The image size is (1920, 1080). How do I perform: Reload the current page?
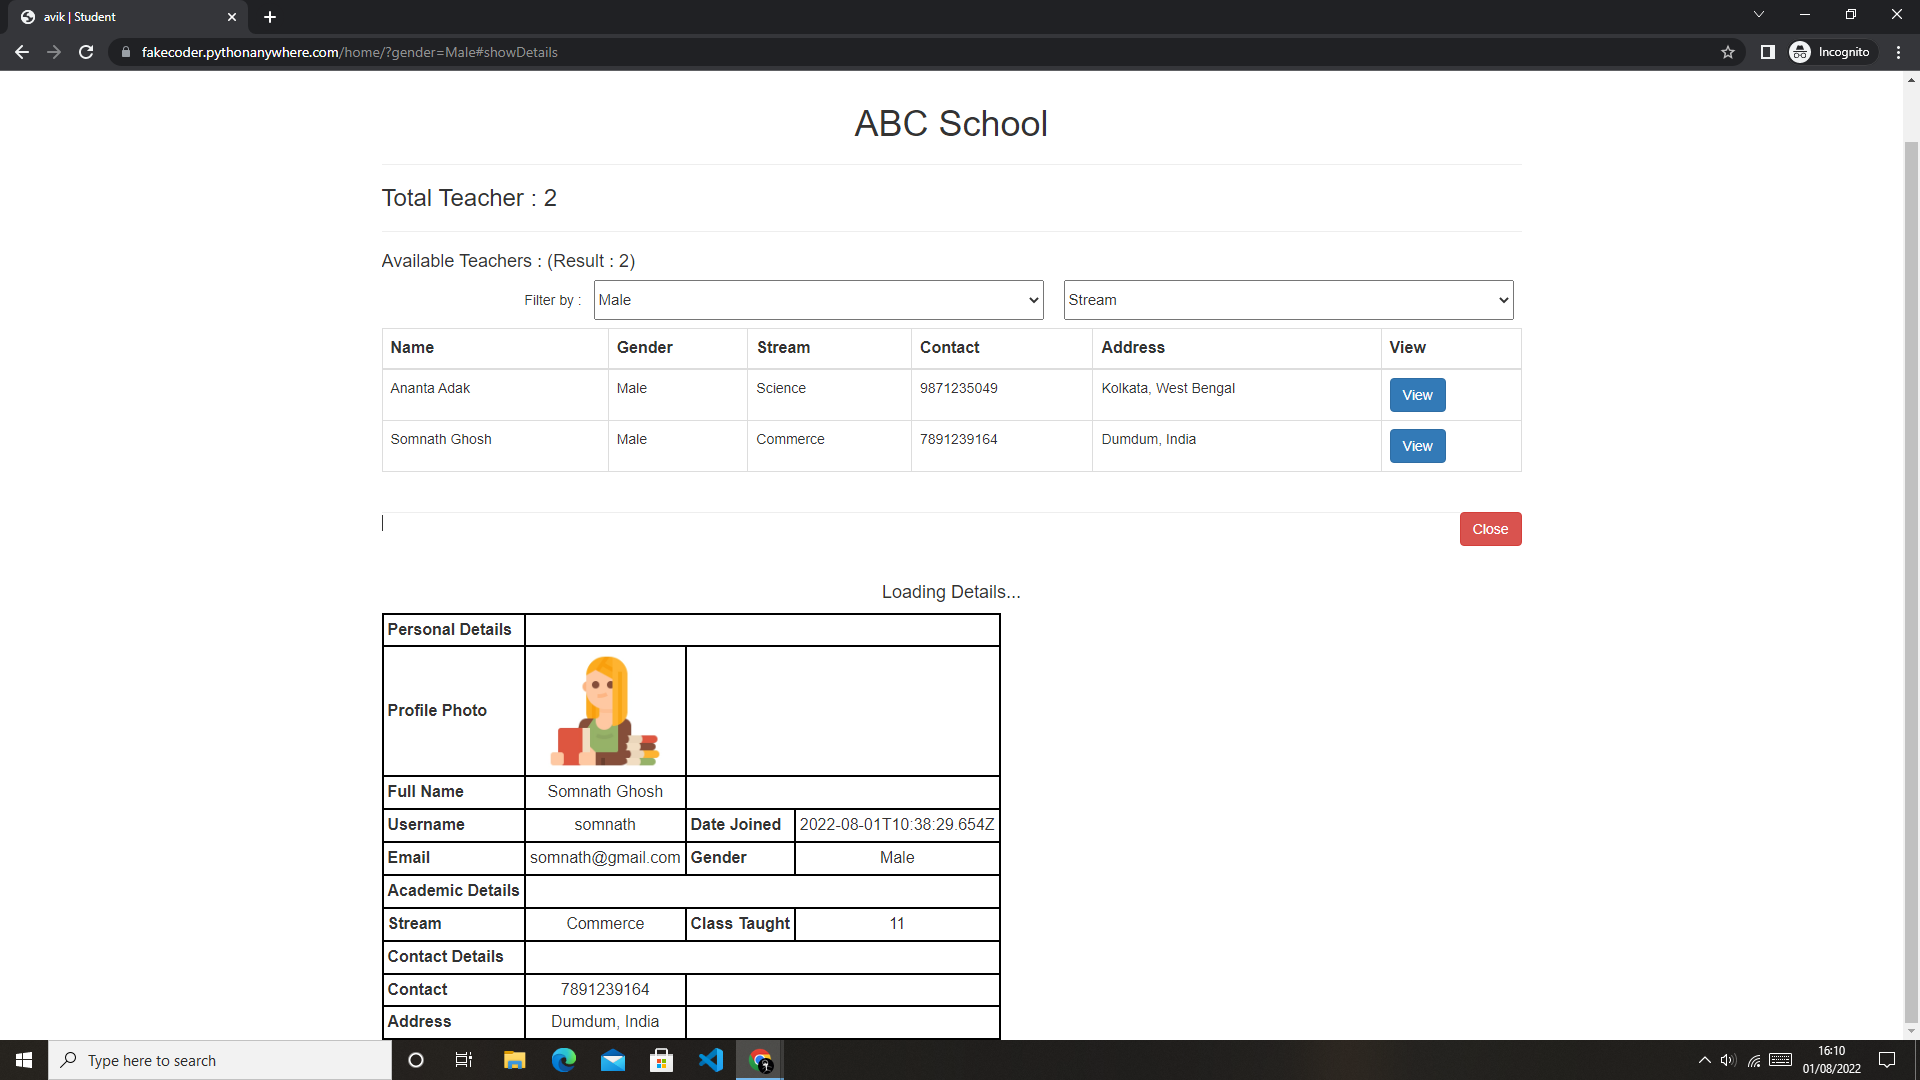86,52
